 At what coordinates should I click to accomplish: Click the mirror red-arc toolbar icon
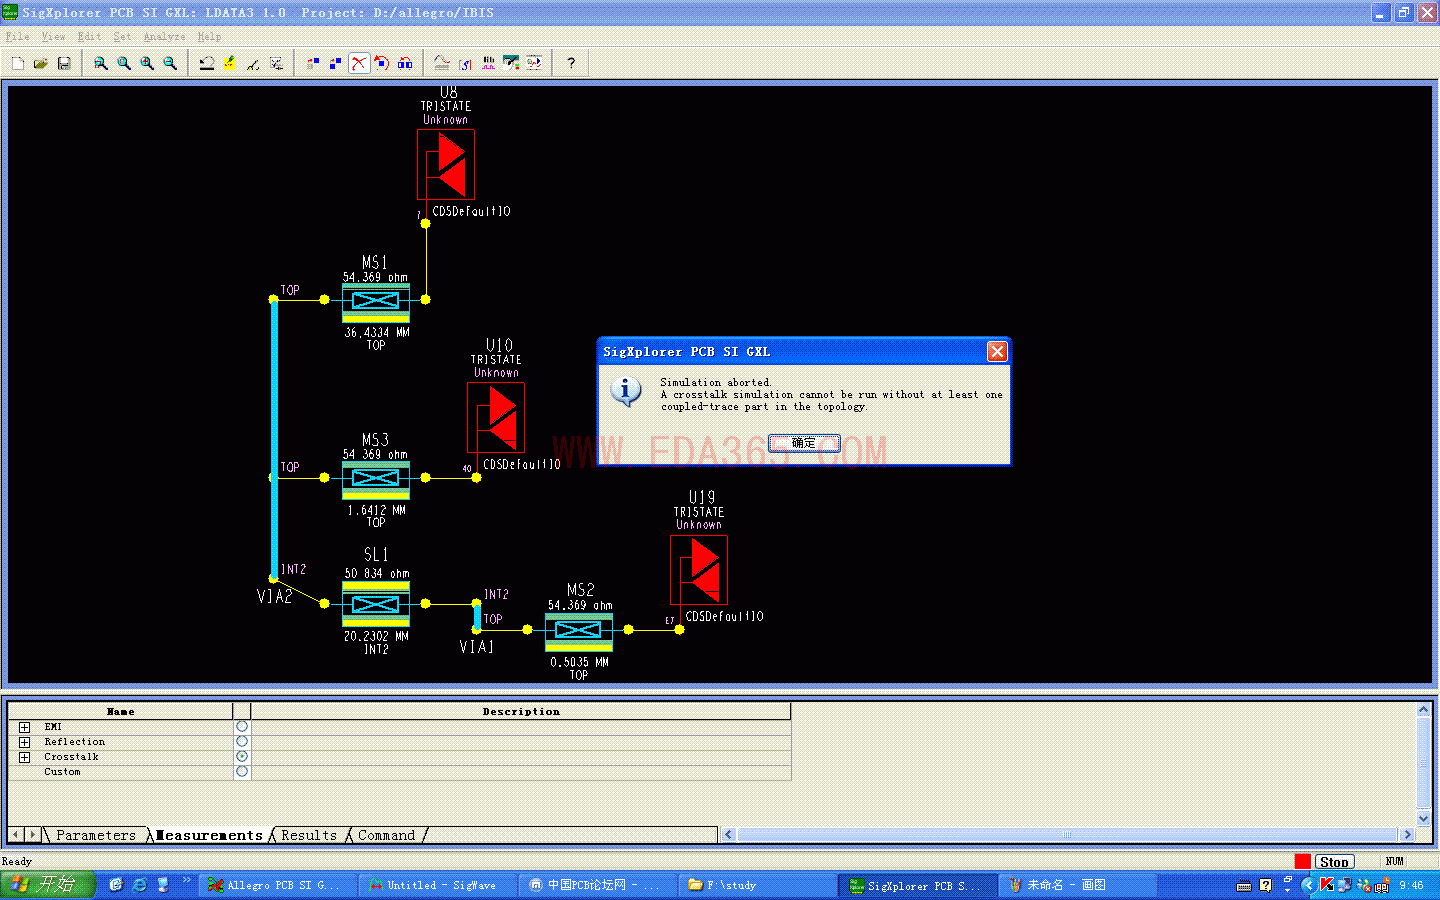[x=405, y=63]
